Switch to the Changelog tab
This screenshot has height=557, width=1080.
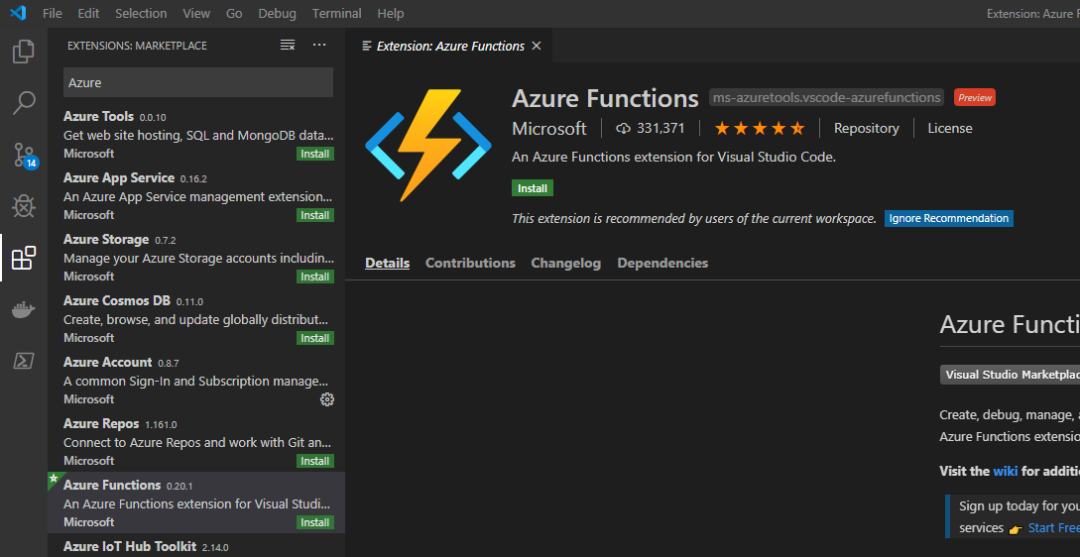coord(566,263)
